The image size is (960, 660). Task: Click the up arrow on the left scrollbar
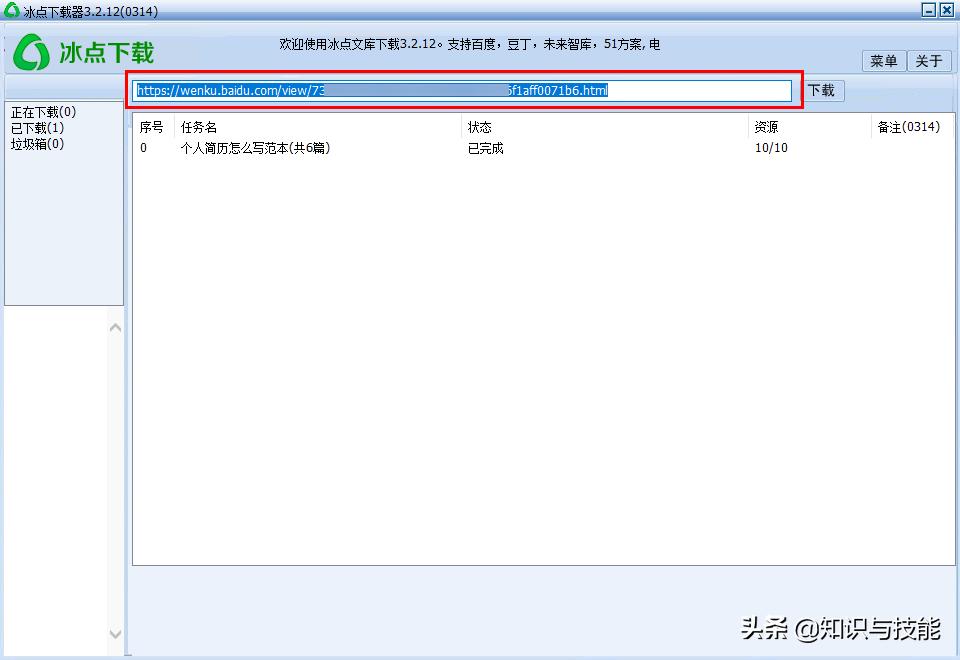(x=115, y=327)
